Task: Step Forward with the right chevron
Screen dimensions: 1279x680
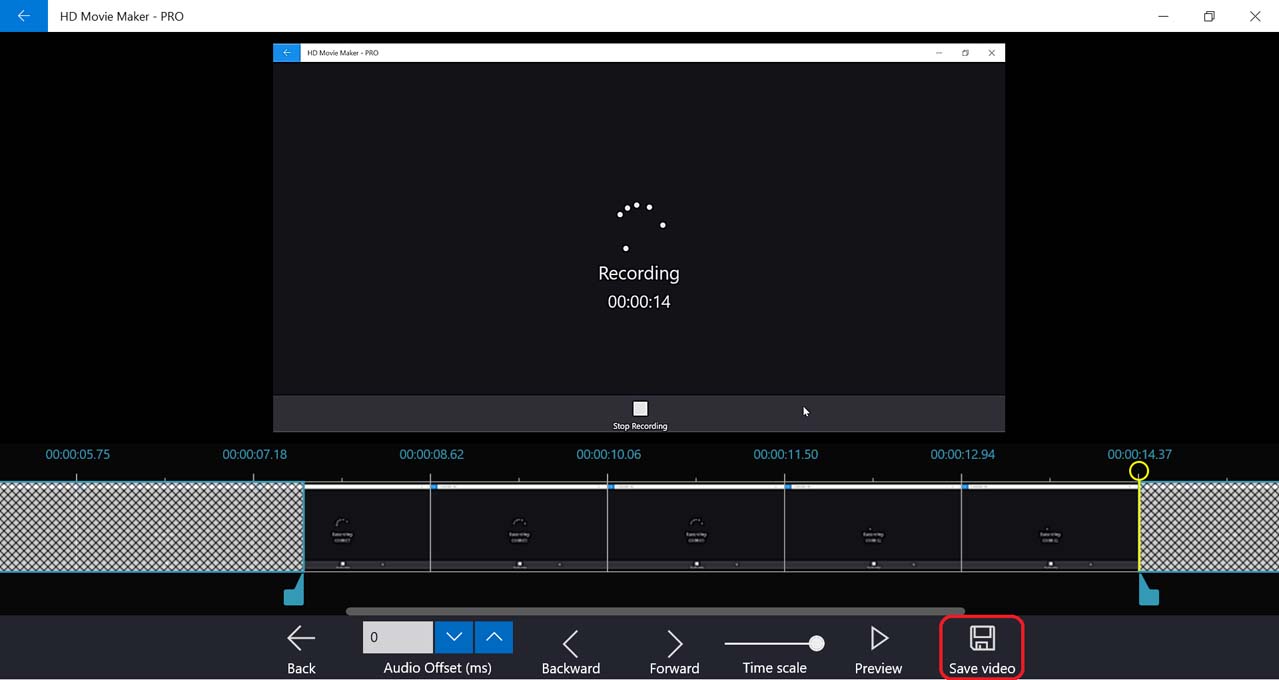Action: (675, 643)
